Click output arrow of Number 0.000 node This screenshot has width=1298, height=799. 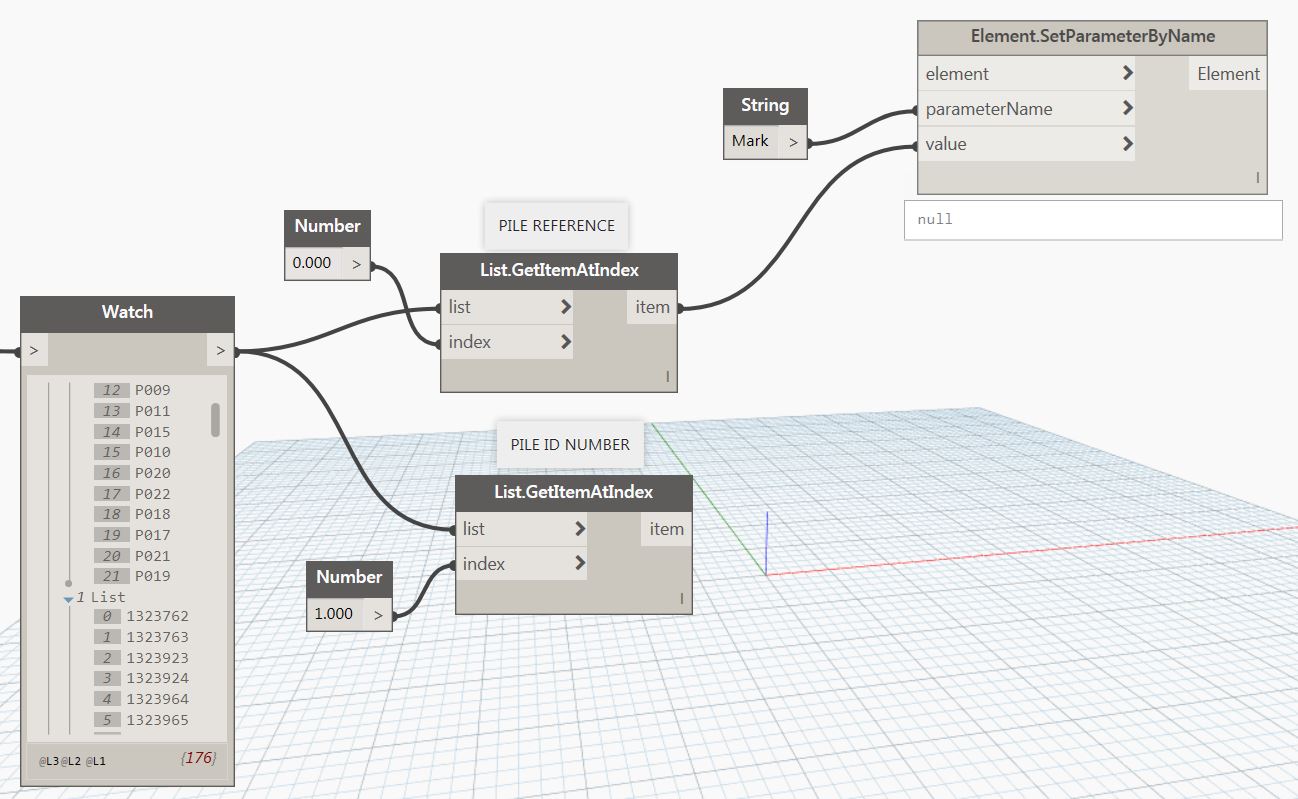click(x=356, y=264)
